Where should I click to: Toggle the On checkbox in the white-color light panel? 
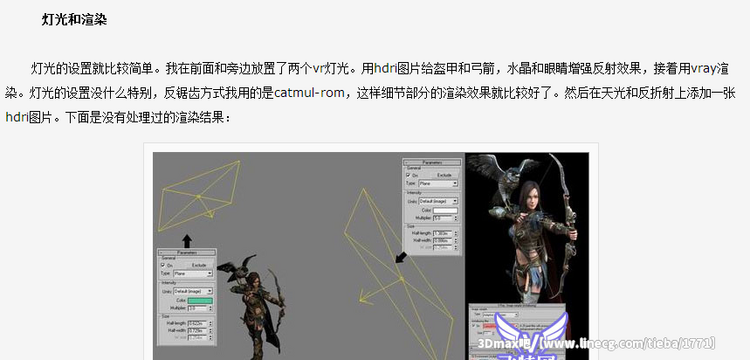408,175
